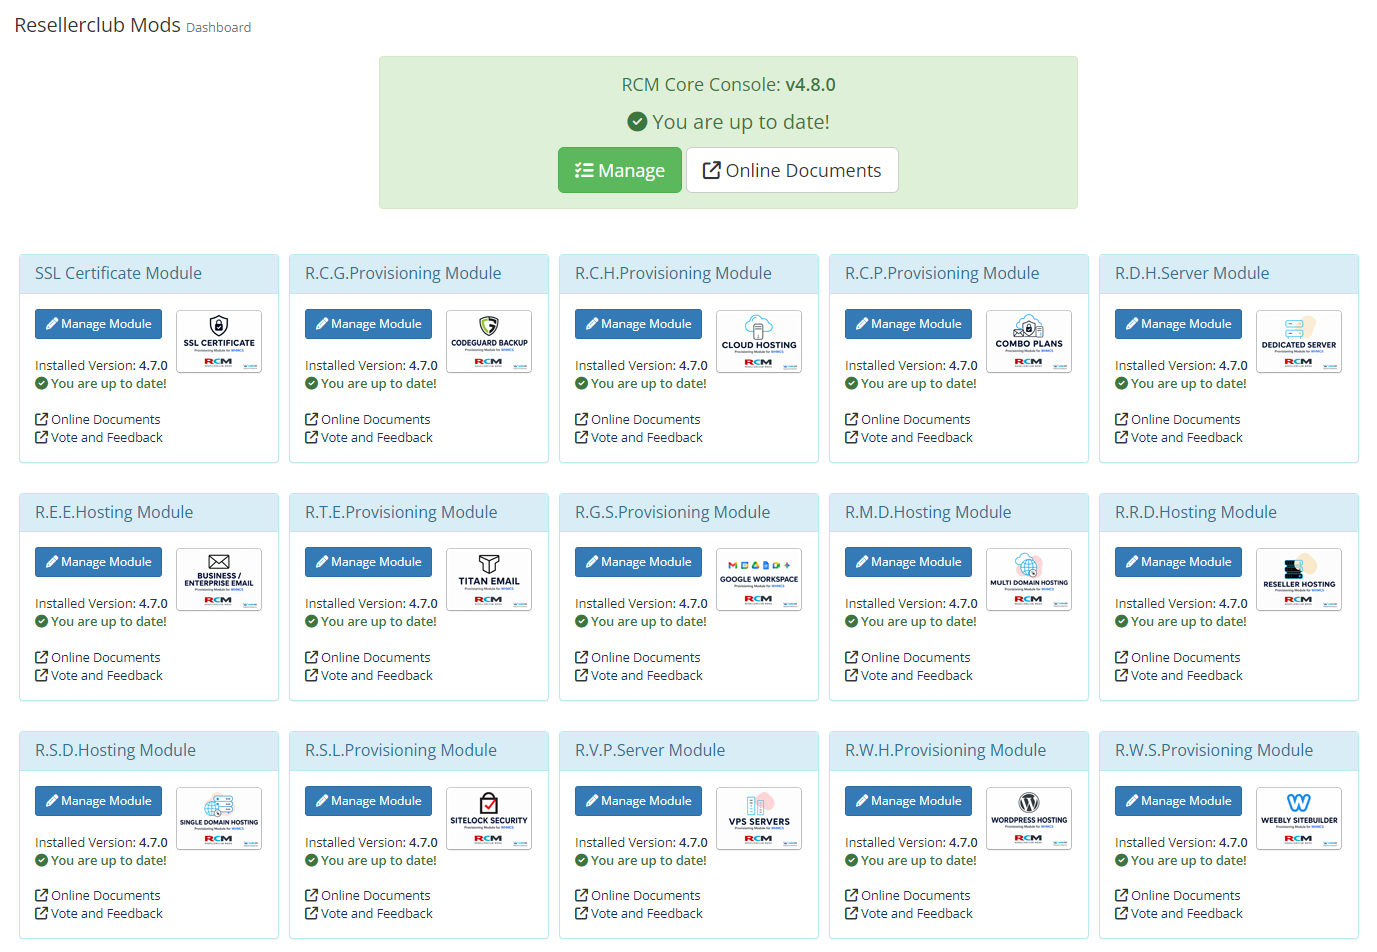1377x952 pixels.
Task: Click the Cloud Hosting module logo
Action: [x=759, y=341]
